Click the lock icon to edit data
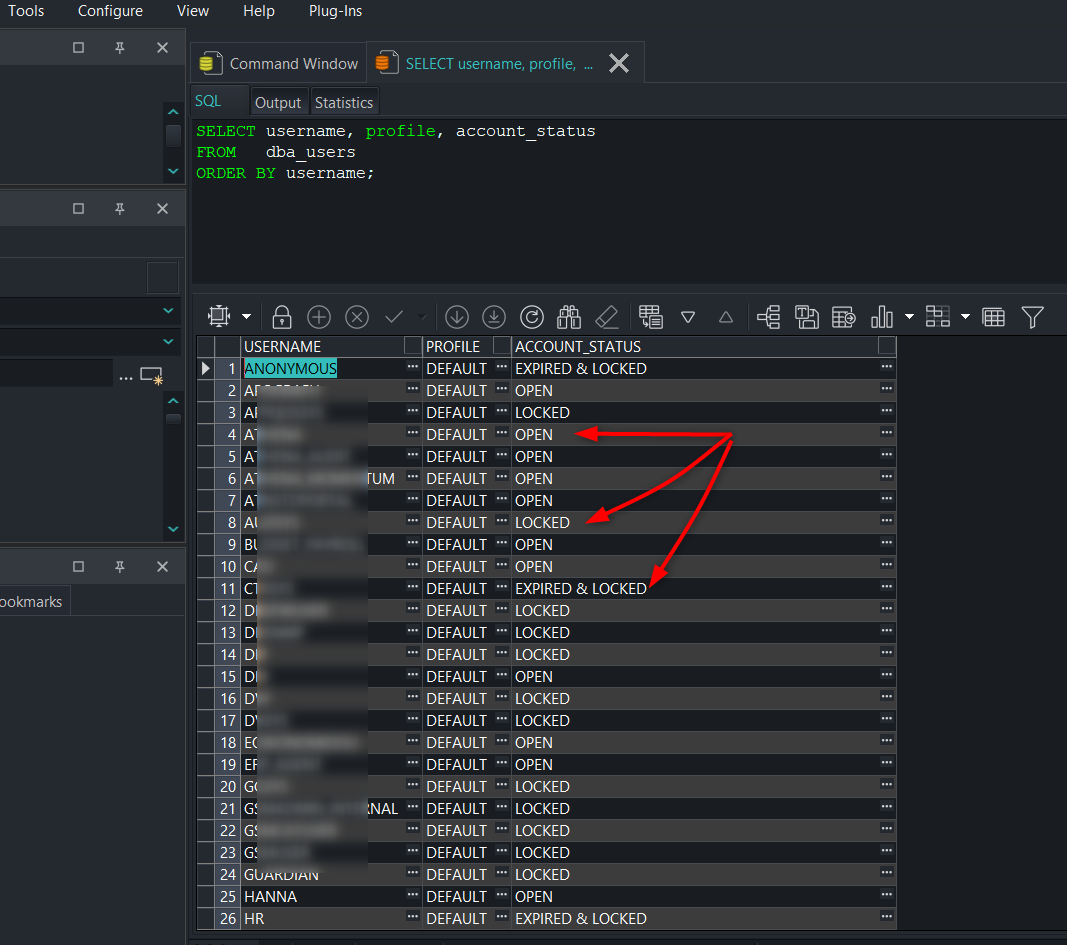1067x945 pixels. pyautogui.click(x=282, y=317)
